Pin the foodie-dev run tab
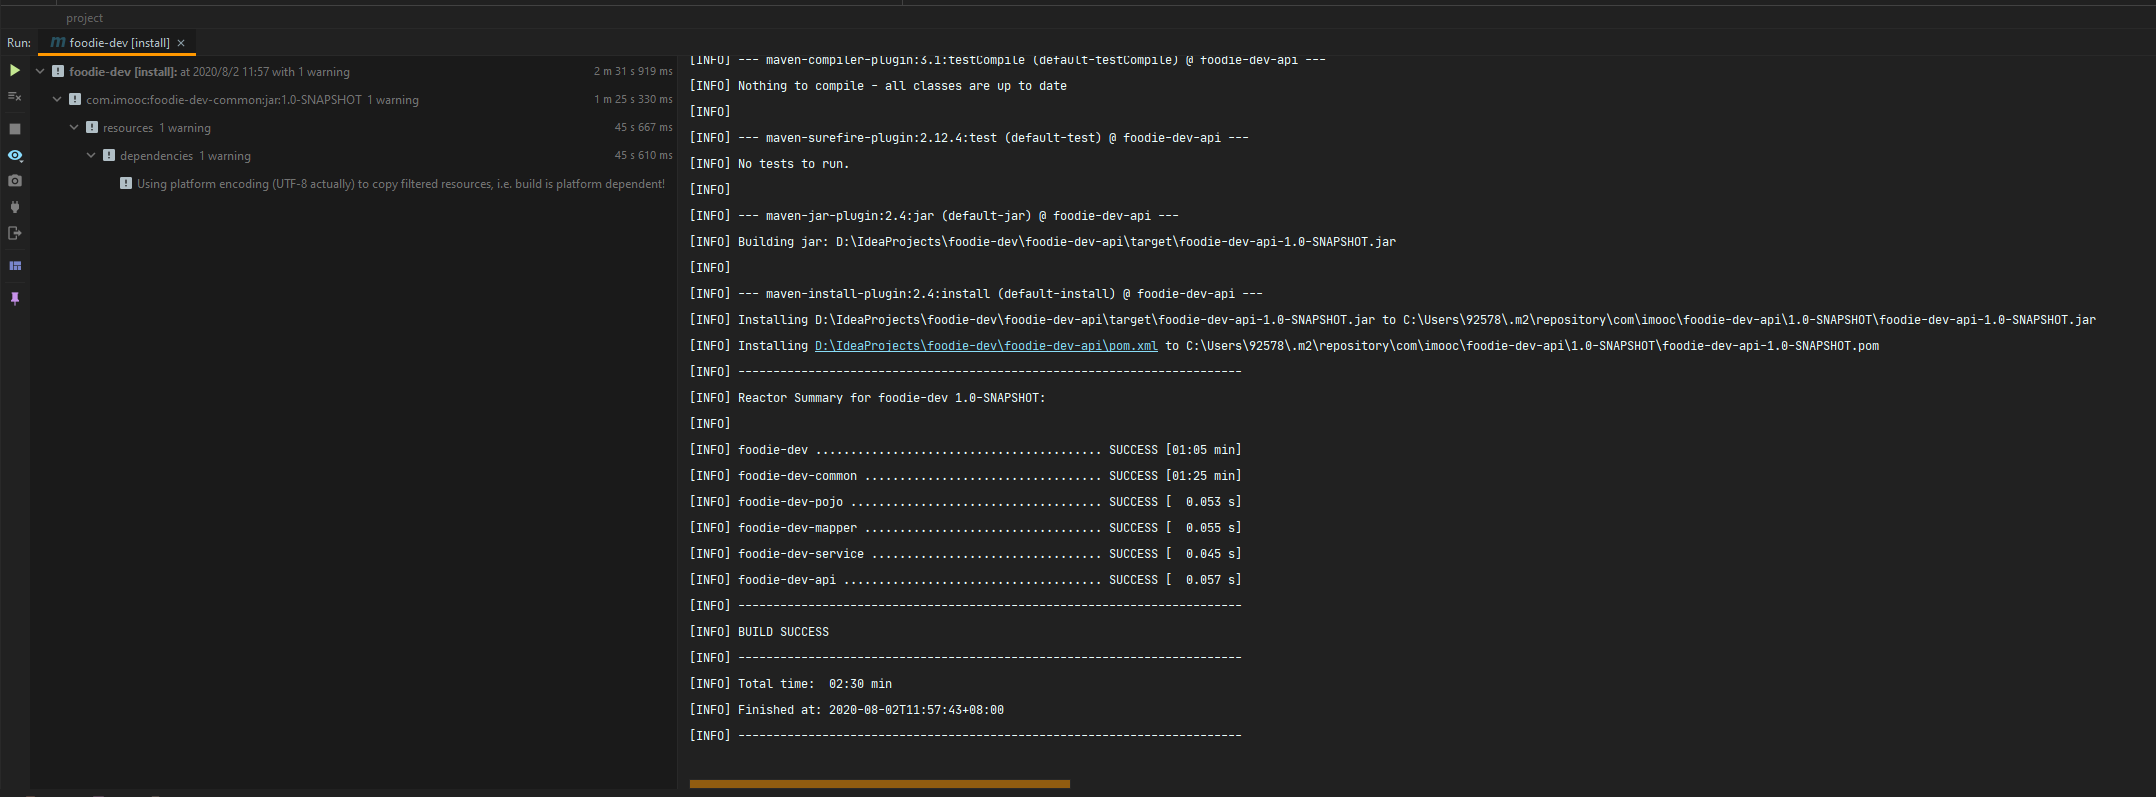 click(x=15, y=298)
